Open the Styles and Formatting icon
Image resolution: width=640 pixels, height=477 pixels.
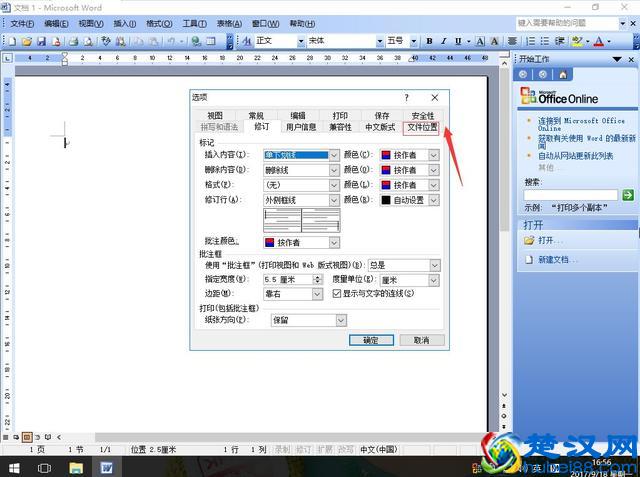tap(247, 41)
